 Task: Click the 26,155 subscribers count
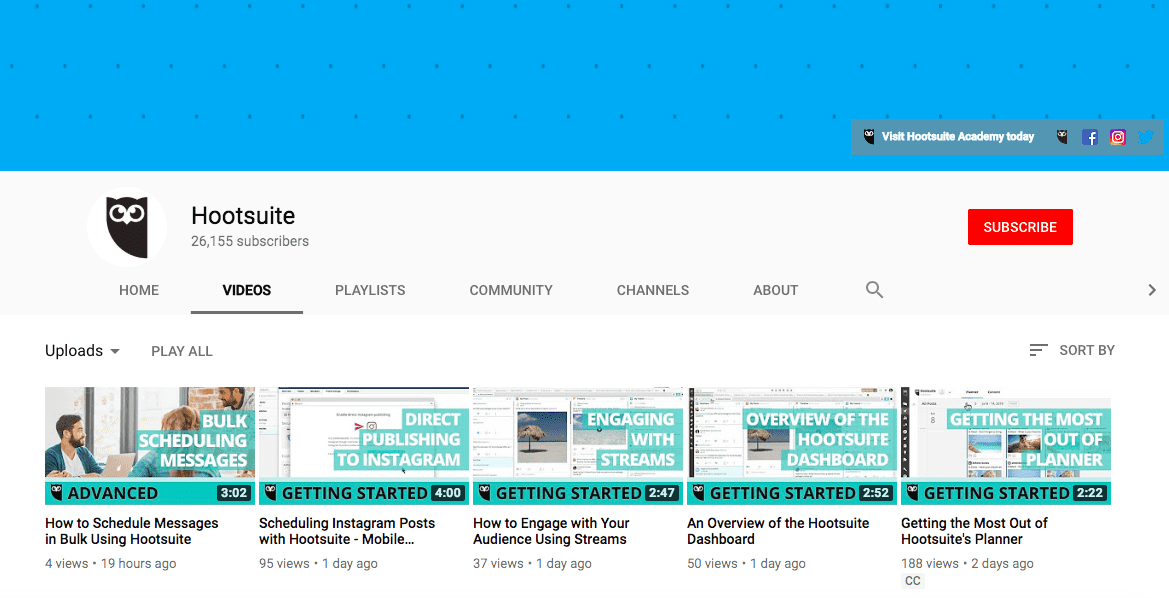250,242
